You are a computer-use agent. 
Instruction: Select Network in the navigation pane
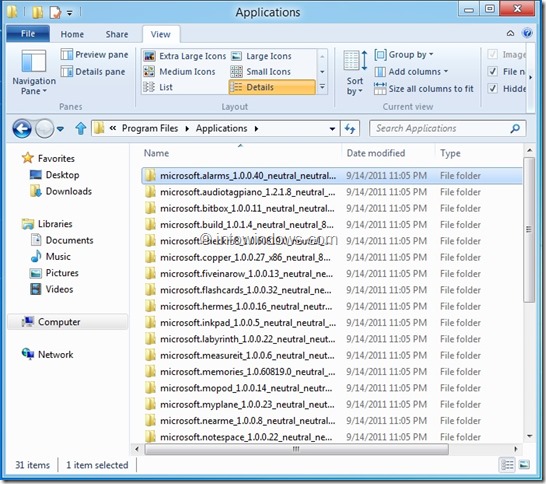tap(48, 354)
